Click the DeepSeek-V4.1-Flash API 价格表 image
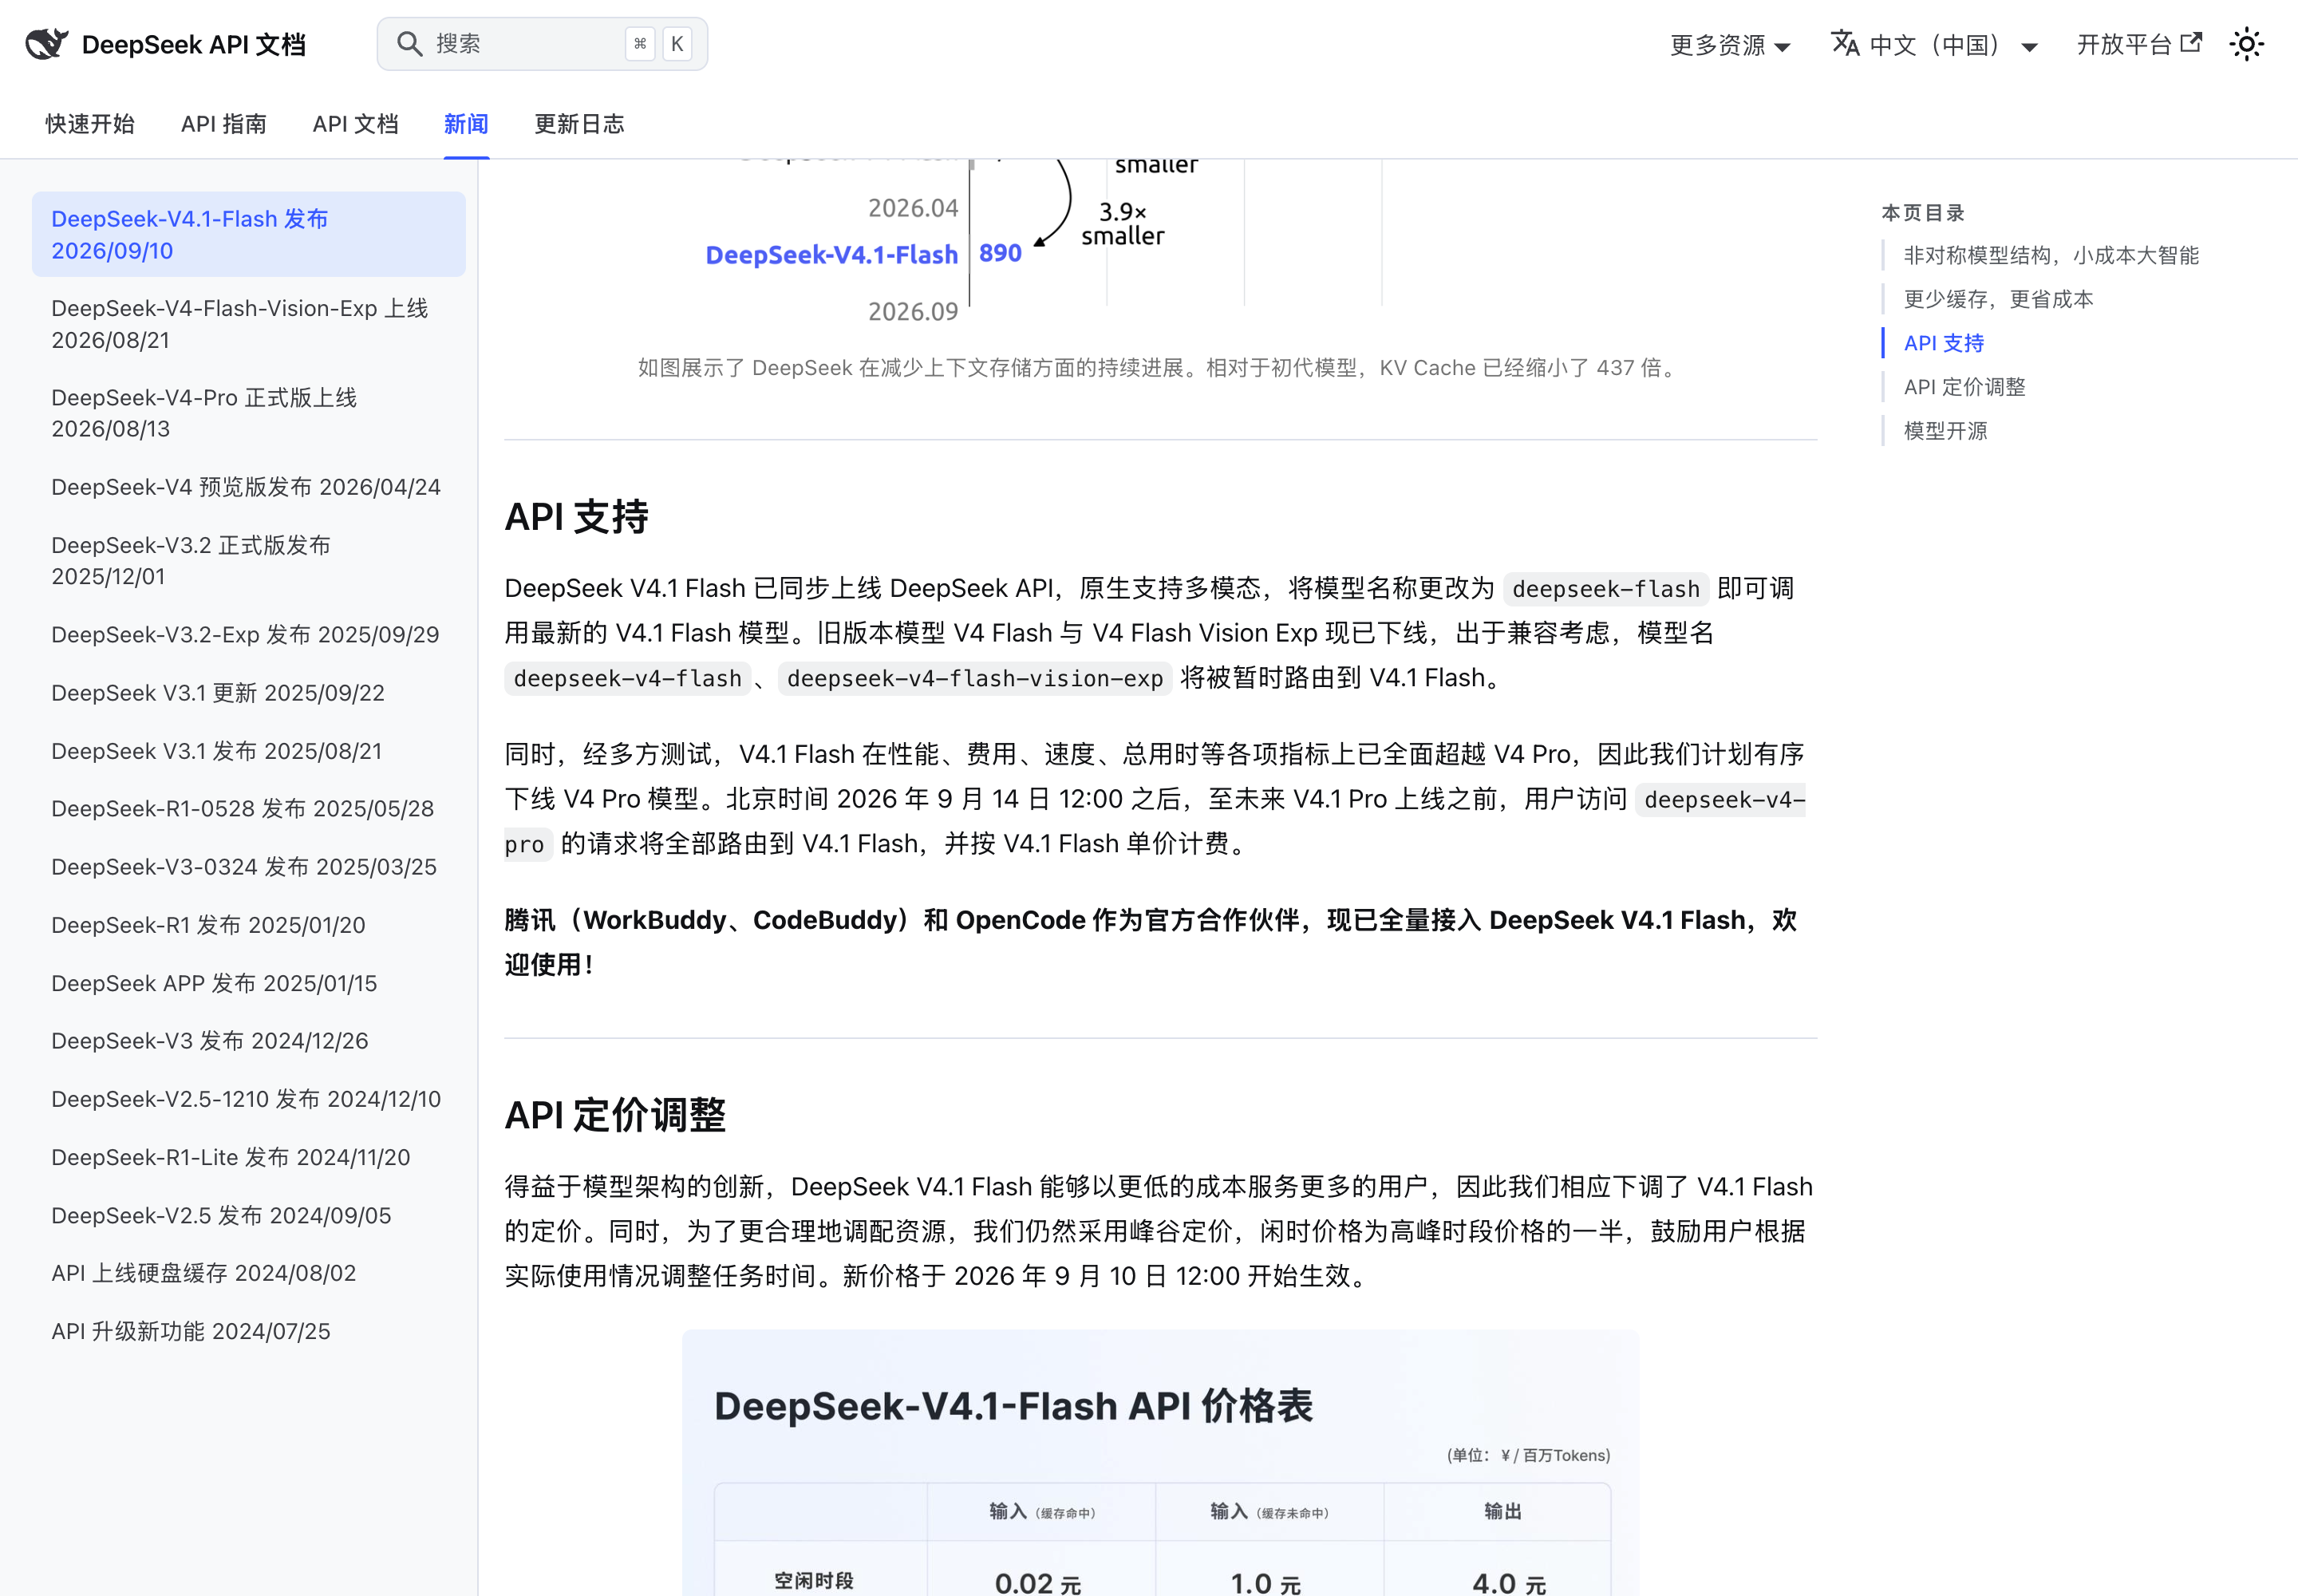This screenshot has height=1596, width=2298. click(1160, 1462)
